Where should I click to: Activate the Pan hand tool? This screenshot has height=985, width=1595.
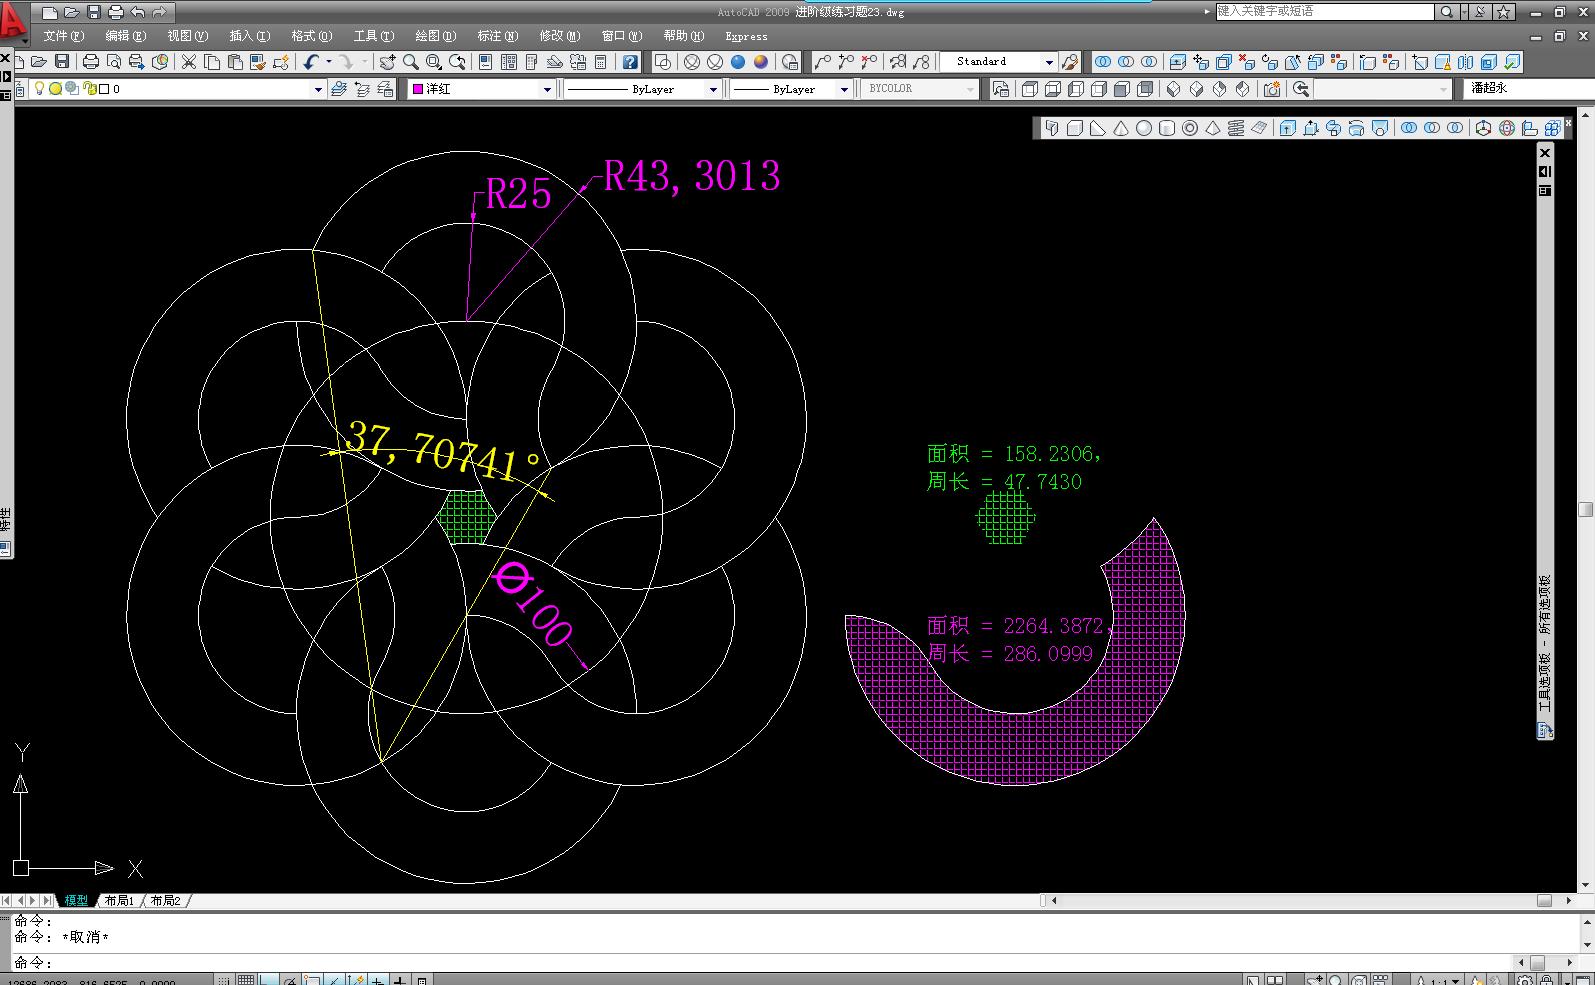coord(387,62)
